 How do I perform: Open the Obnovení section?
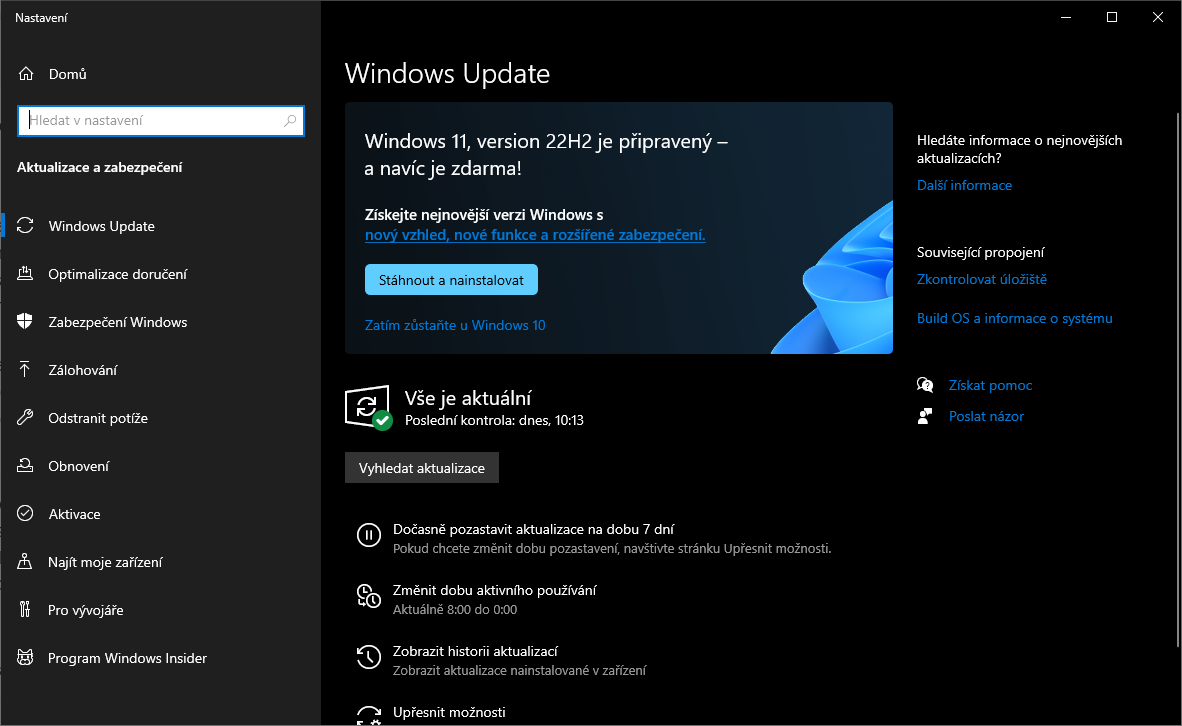[x=161, y=466]
